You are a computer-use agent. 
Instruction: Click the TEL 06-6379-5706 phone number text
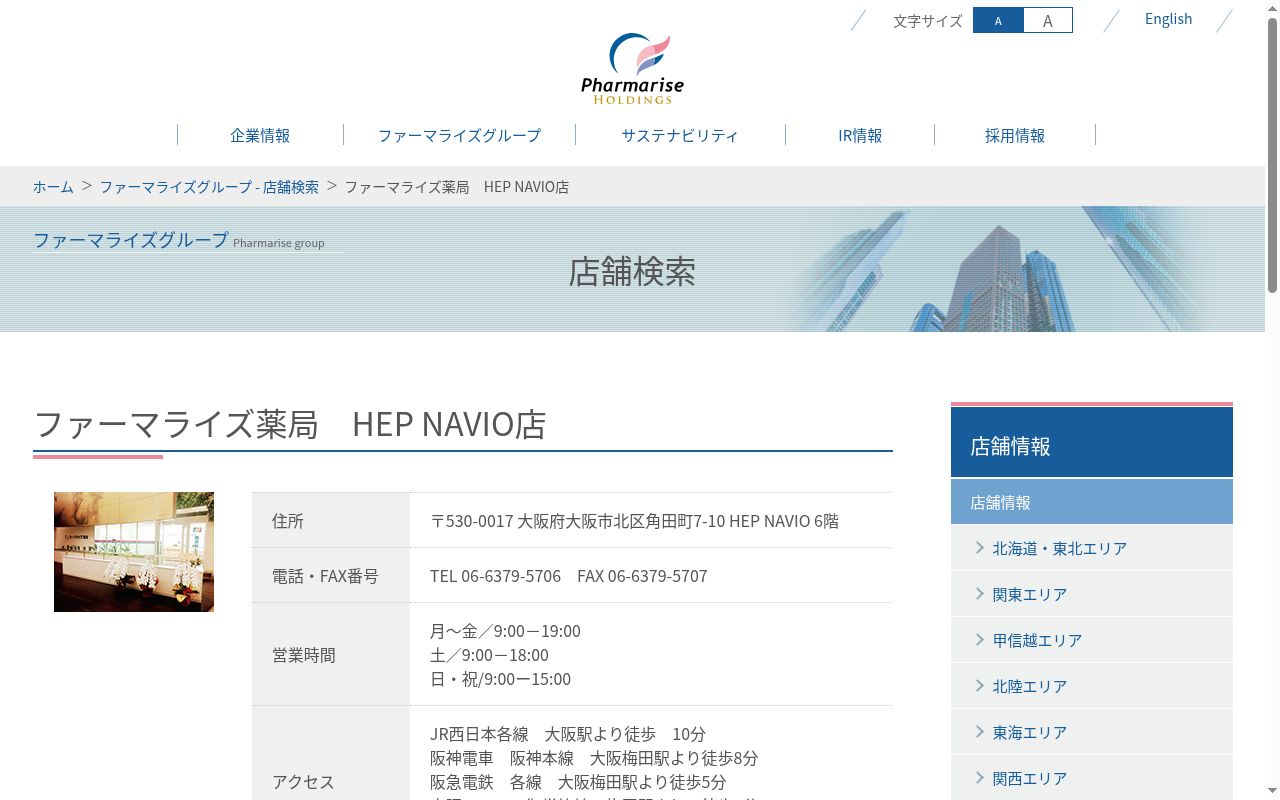click(496, 576)
